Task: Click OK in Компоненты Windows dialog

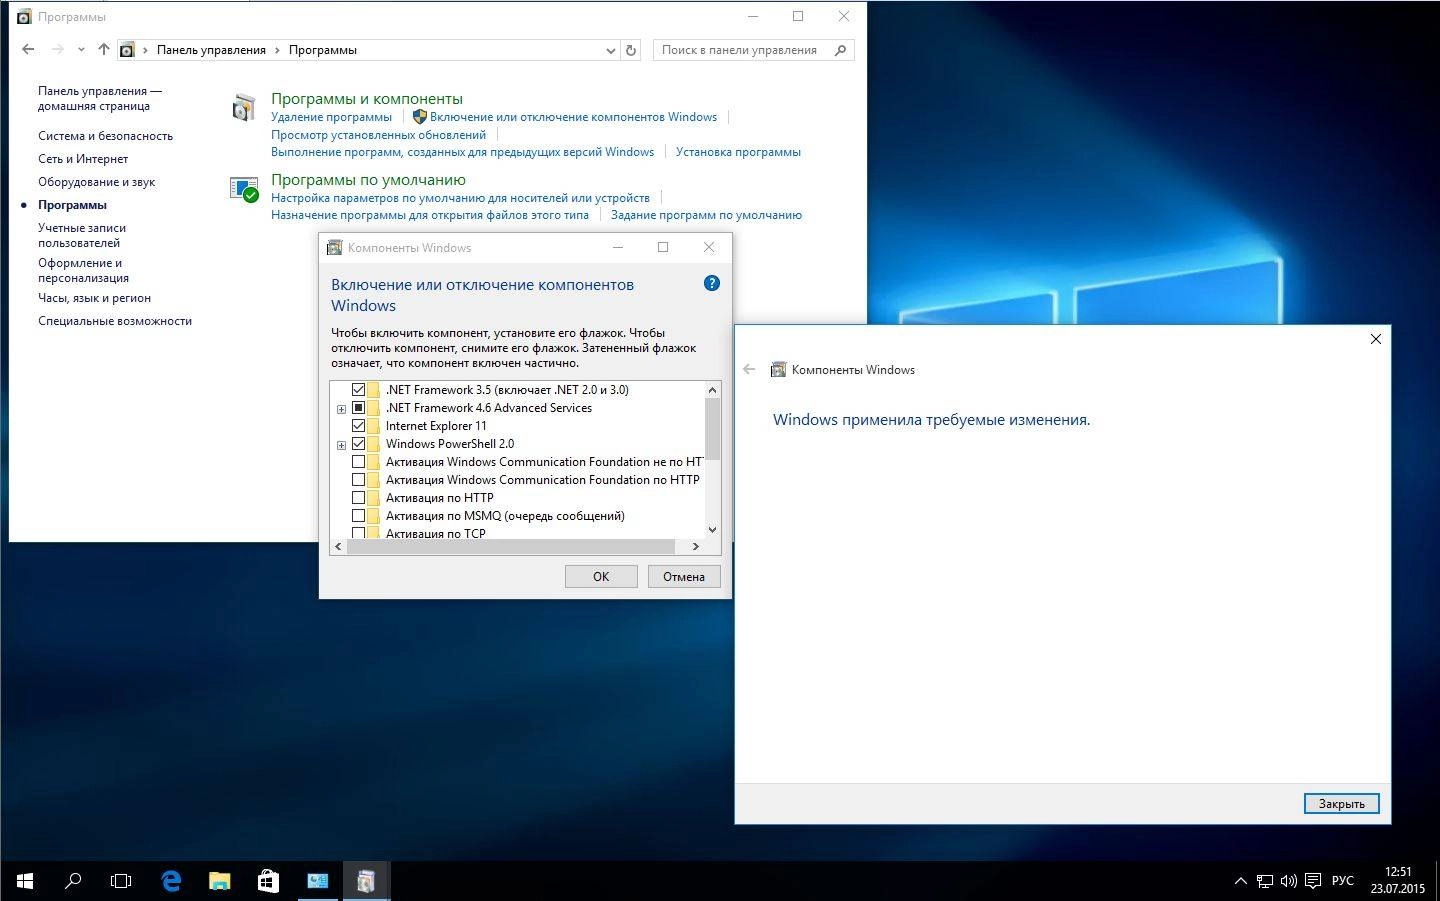Action: (x=601, y=576)
